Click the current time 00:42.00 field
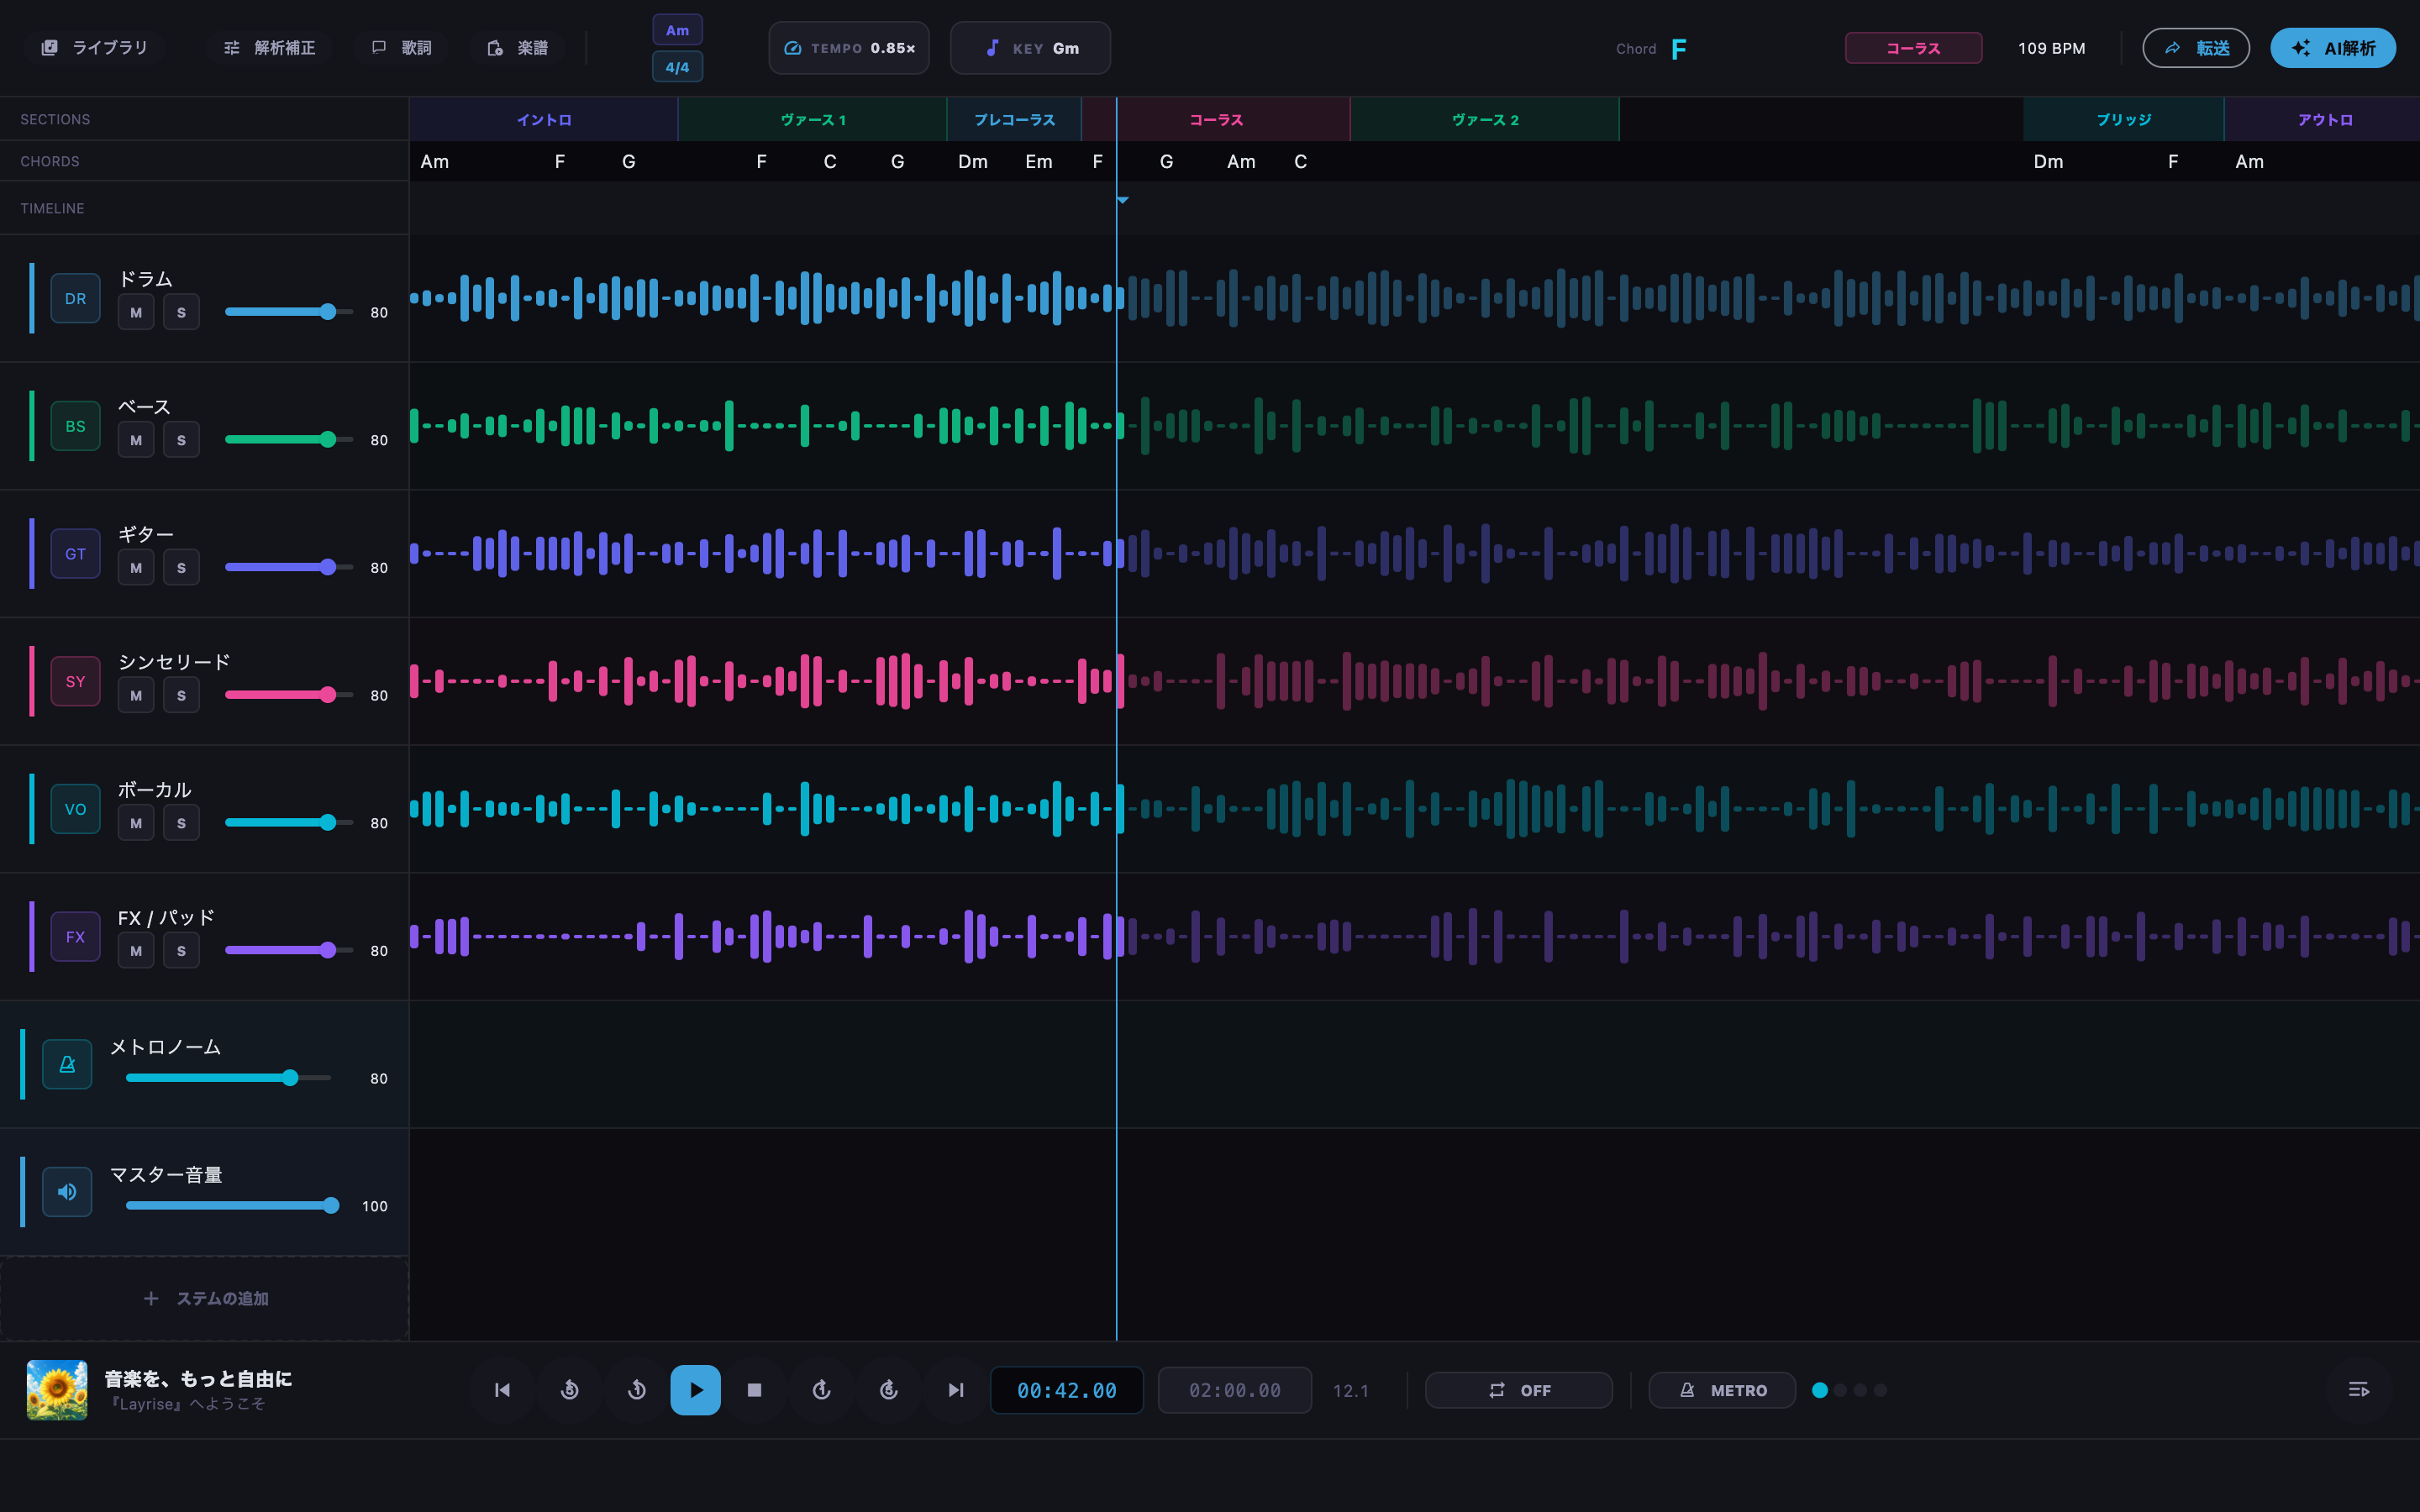 coord(1066,1390)
